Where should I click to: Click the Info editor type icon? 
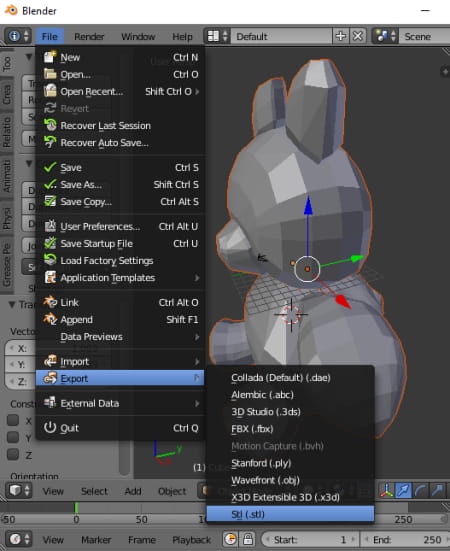[x=18, y=36]
